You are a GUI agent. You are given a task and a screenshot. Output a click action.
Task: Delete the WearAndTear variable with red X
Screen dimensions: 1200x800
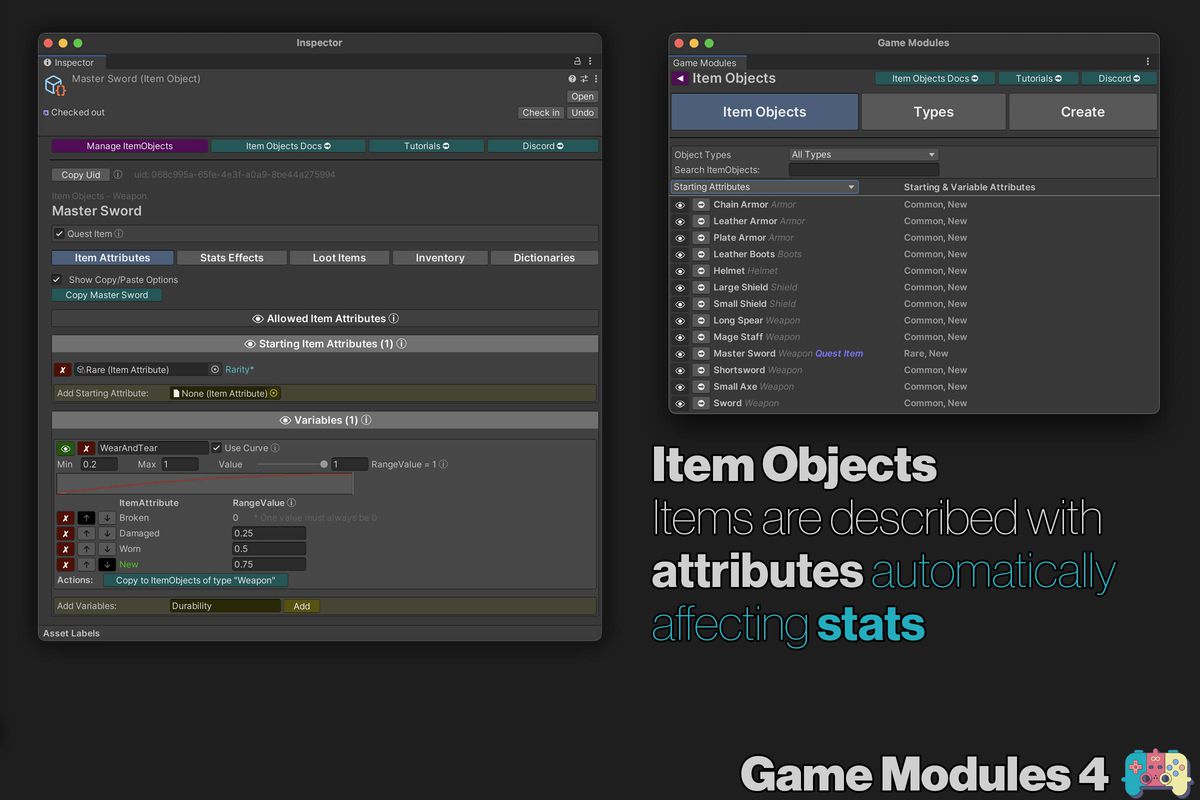point(87,449)
